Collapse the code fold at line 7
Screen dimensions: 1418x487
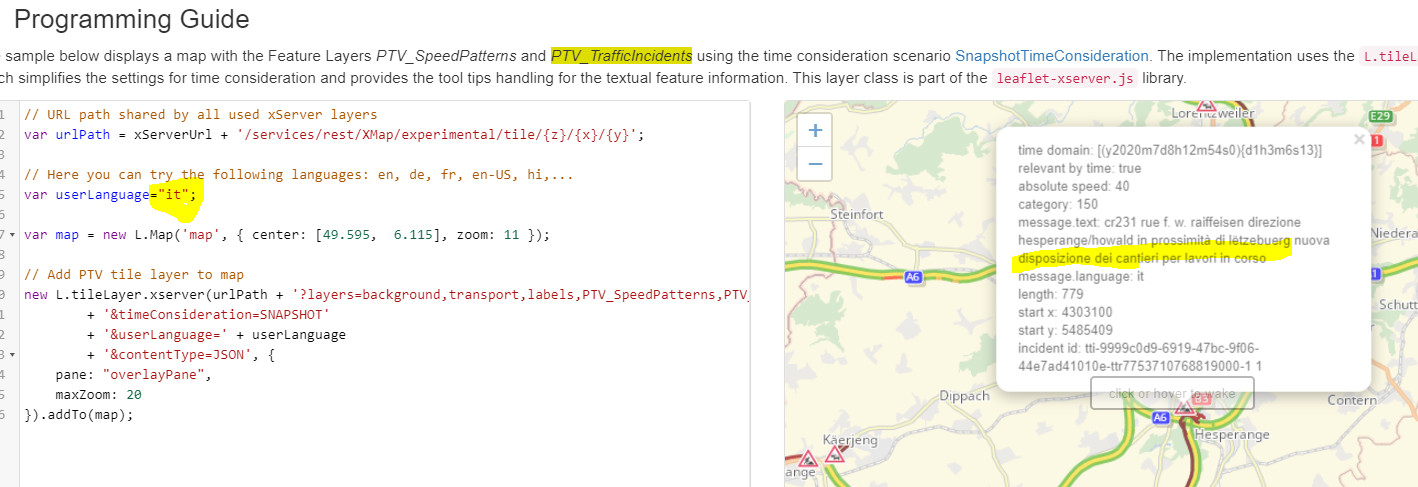point(11,235)
